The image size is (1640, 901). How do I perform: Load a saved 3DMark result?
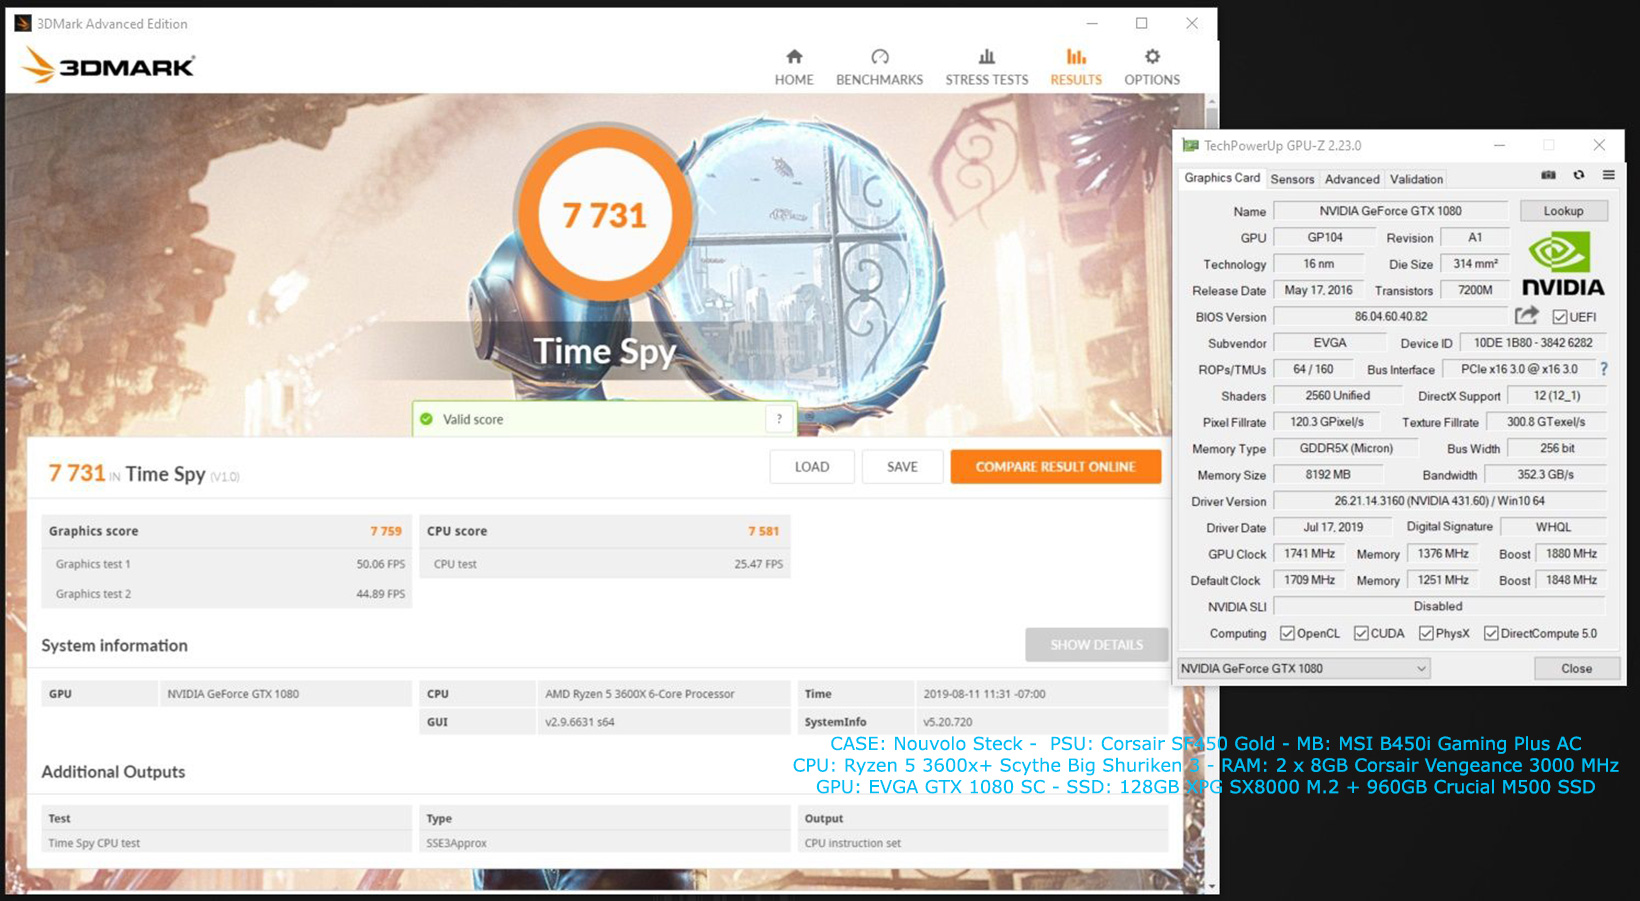(812, 467)
